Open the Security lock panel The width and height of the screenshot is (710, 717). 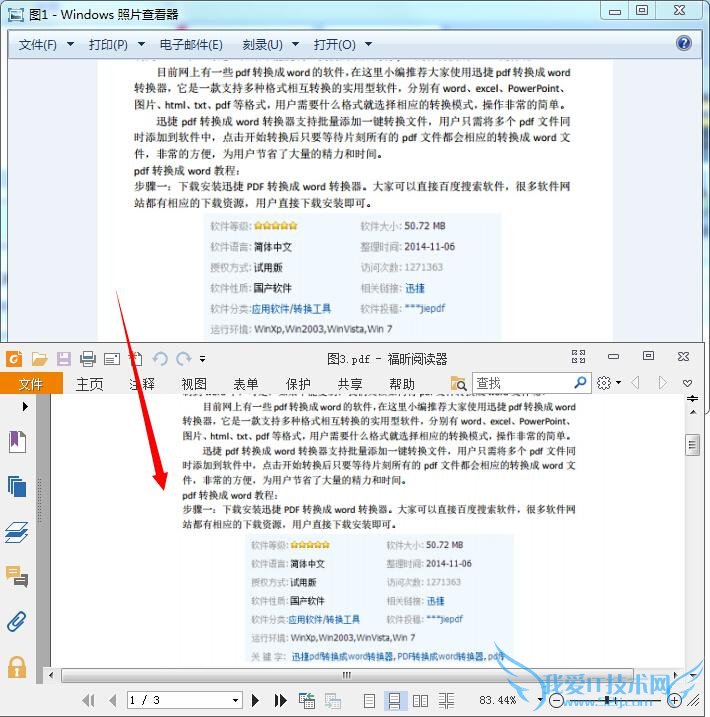pyautogui.click(x=17, y=667)
